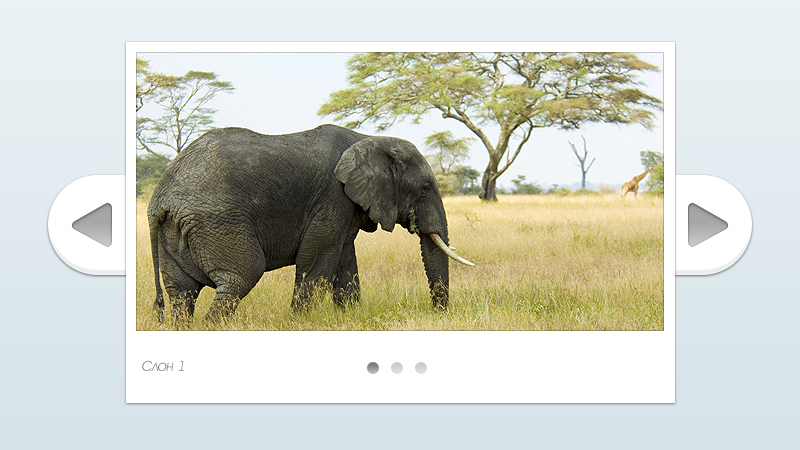This screenshot has height=450, width=800.
Task: Click the left previous-slide arrow
Action: pyautogui.click(x=92, y=225)
